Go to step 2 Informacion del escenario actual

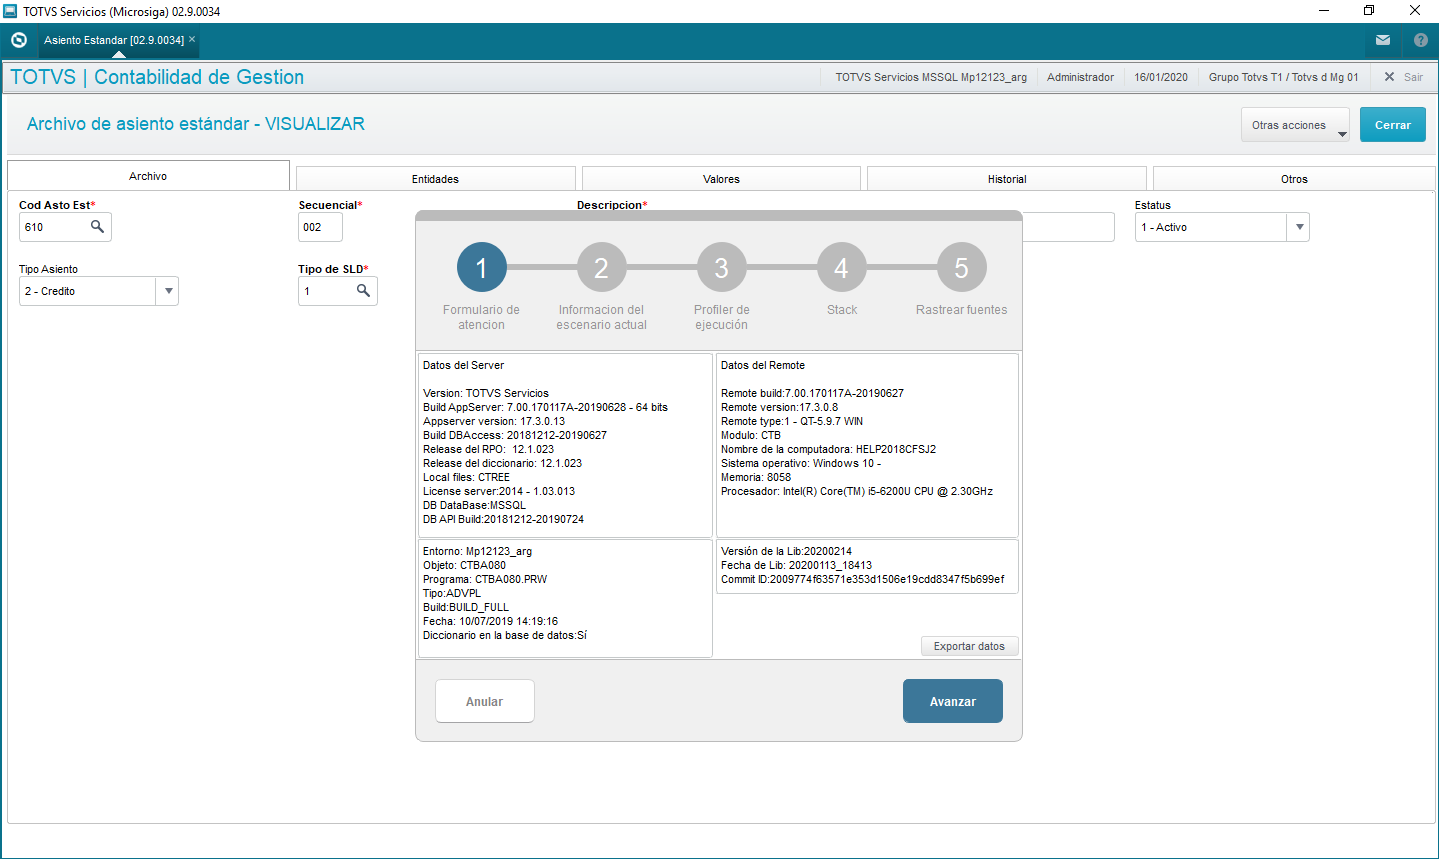pyautogui.click(x=601, y=268)
